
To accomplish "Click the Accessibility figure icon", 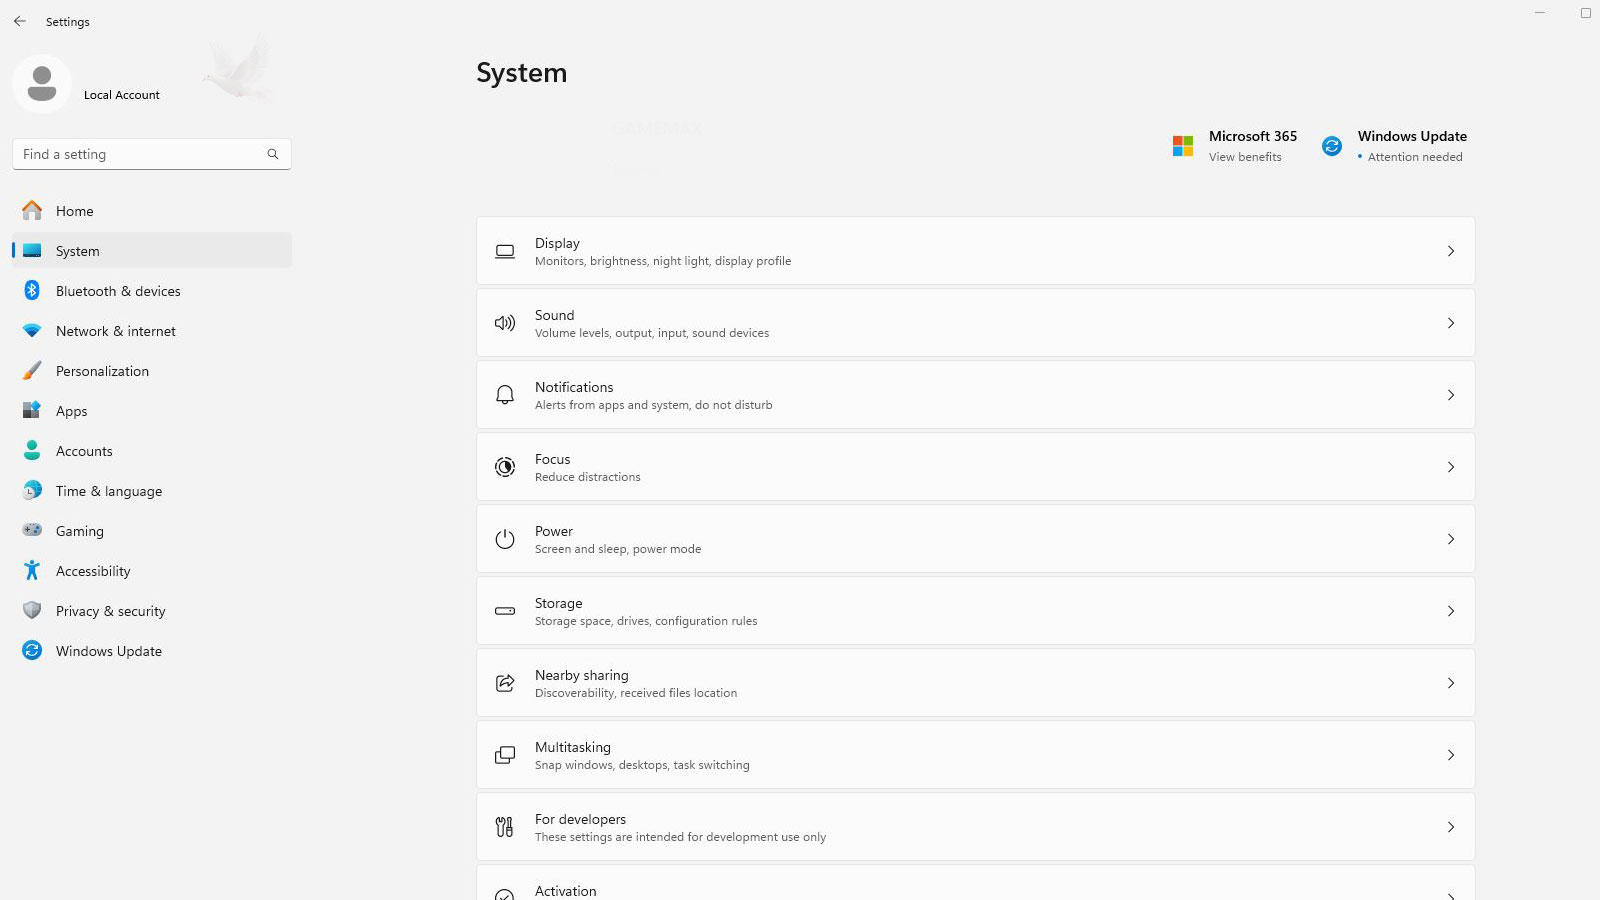I will (x=32, y=570).
